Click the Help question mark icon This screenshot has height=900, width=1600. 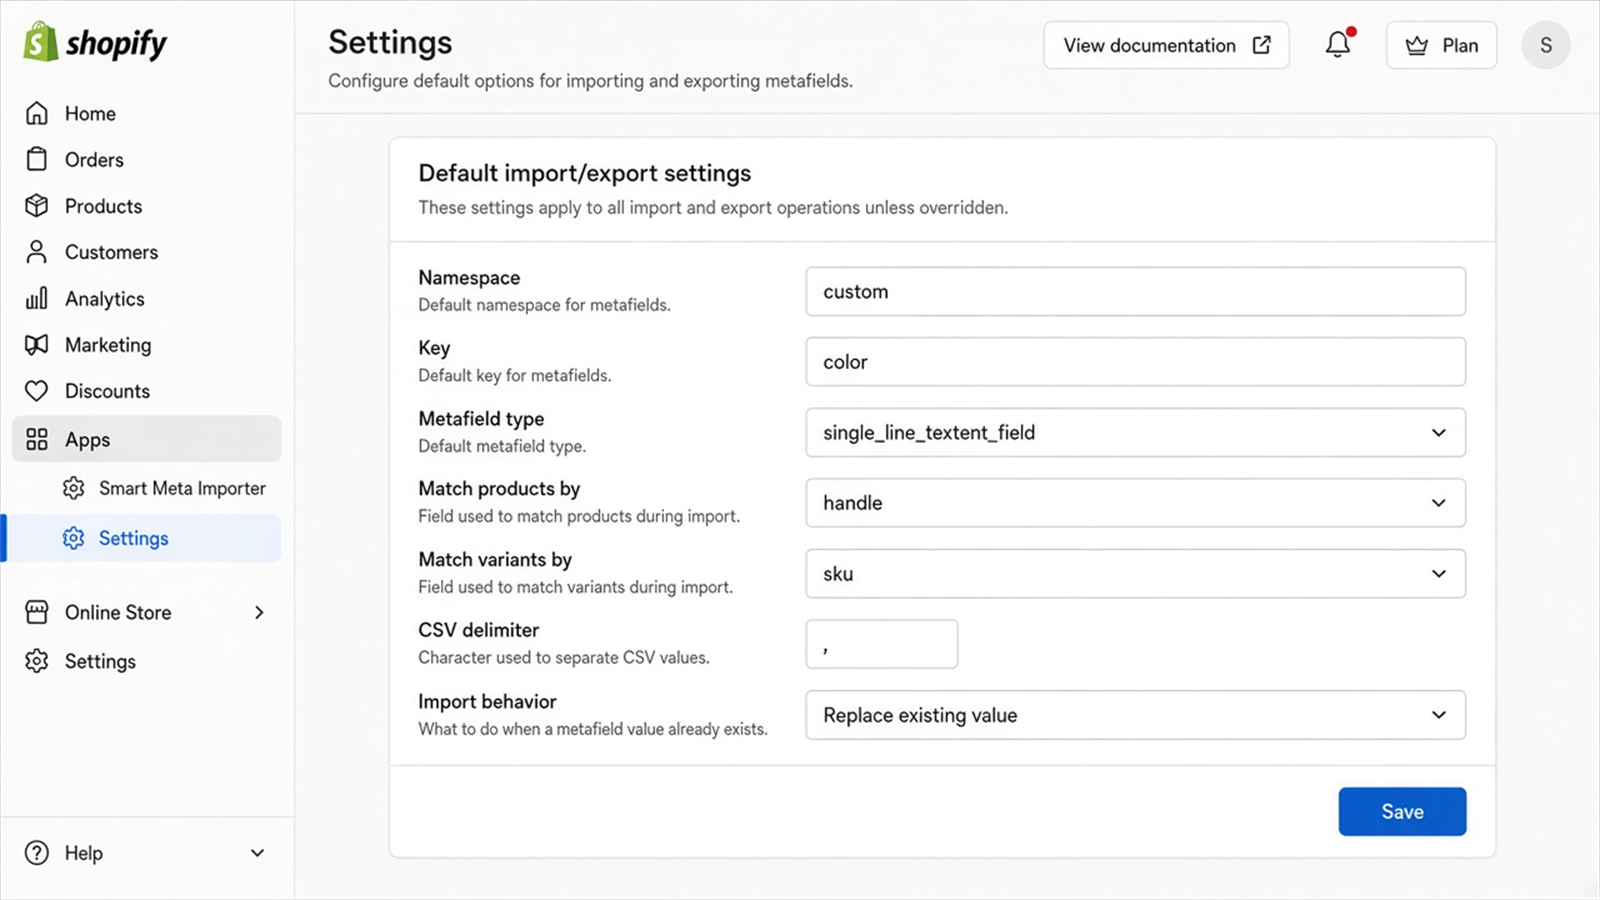click(37, 853)
